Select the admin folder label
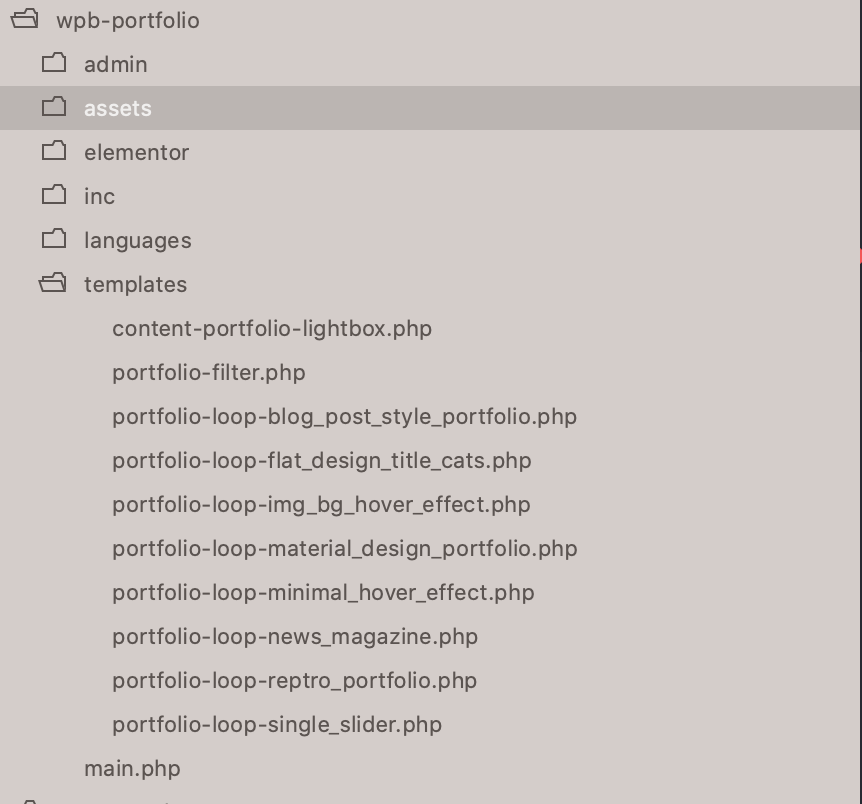Image resolution: width=862 pixels, height=804 pixels. [115, 64]
